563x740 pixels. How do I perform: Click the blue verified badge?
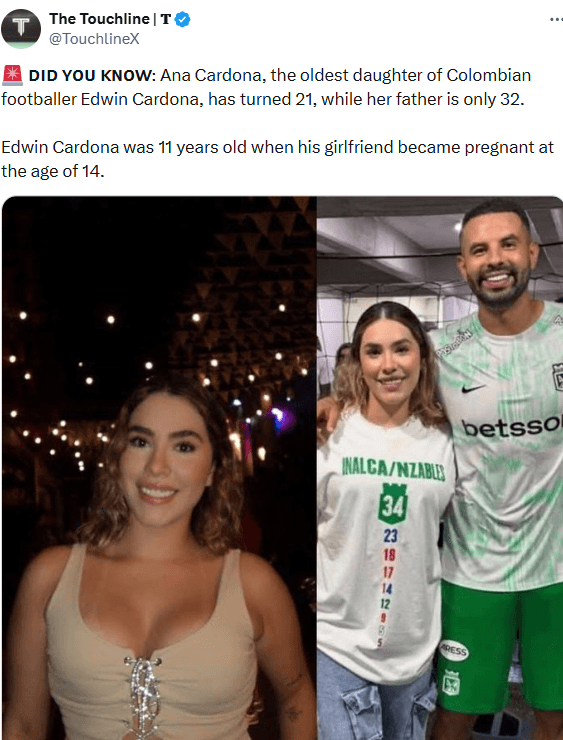pos(183,19)
